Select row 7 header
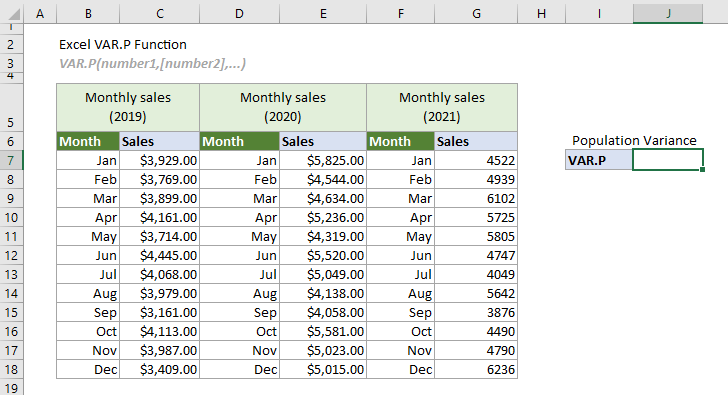The height and width of the screenshot is (395, 728). tap(12, 161)
